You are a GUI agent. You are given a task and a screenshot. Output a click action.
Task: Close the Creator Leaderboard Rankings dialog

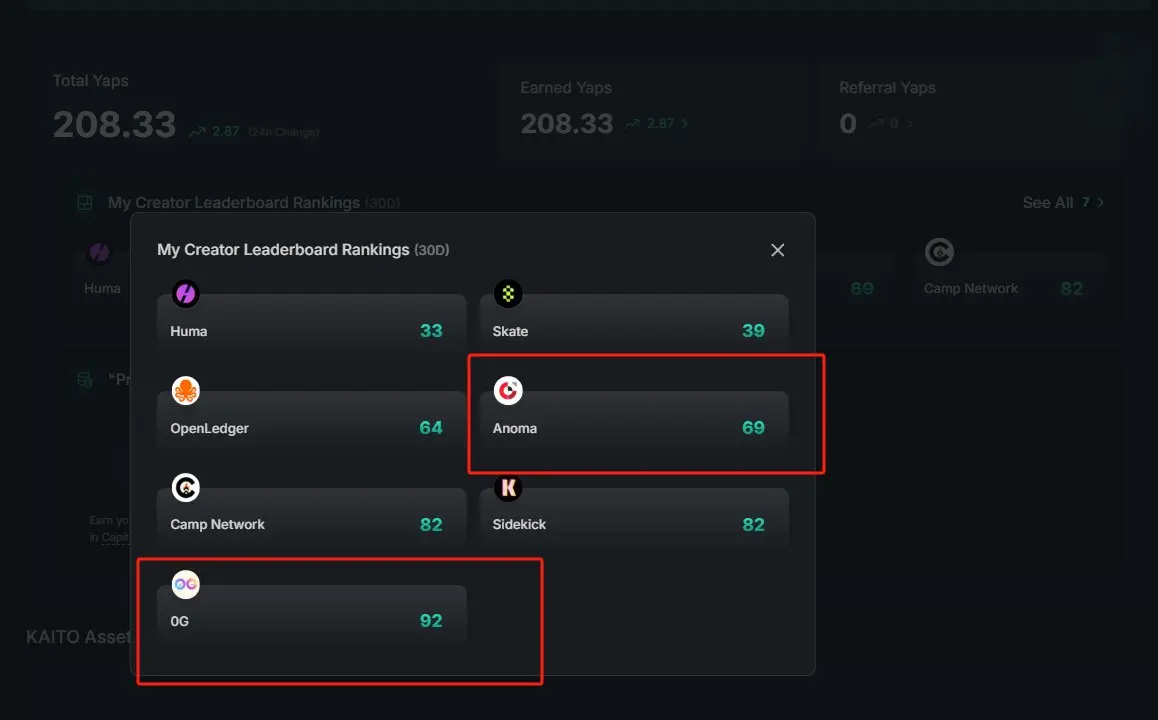pyautogui.click(x=777, y=250)
